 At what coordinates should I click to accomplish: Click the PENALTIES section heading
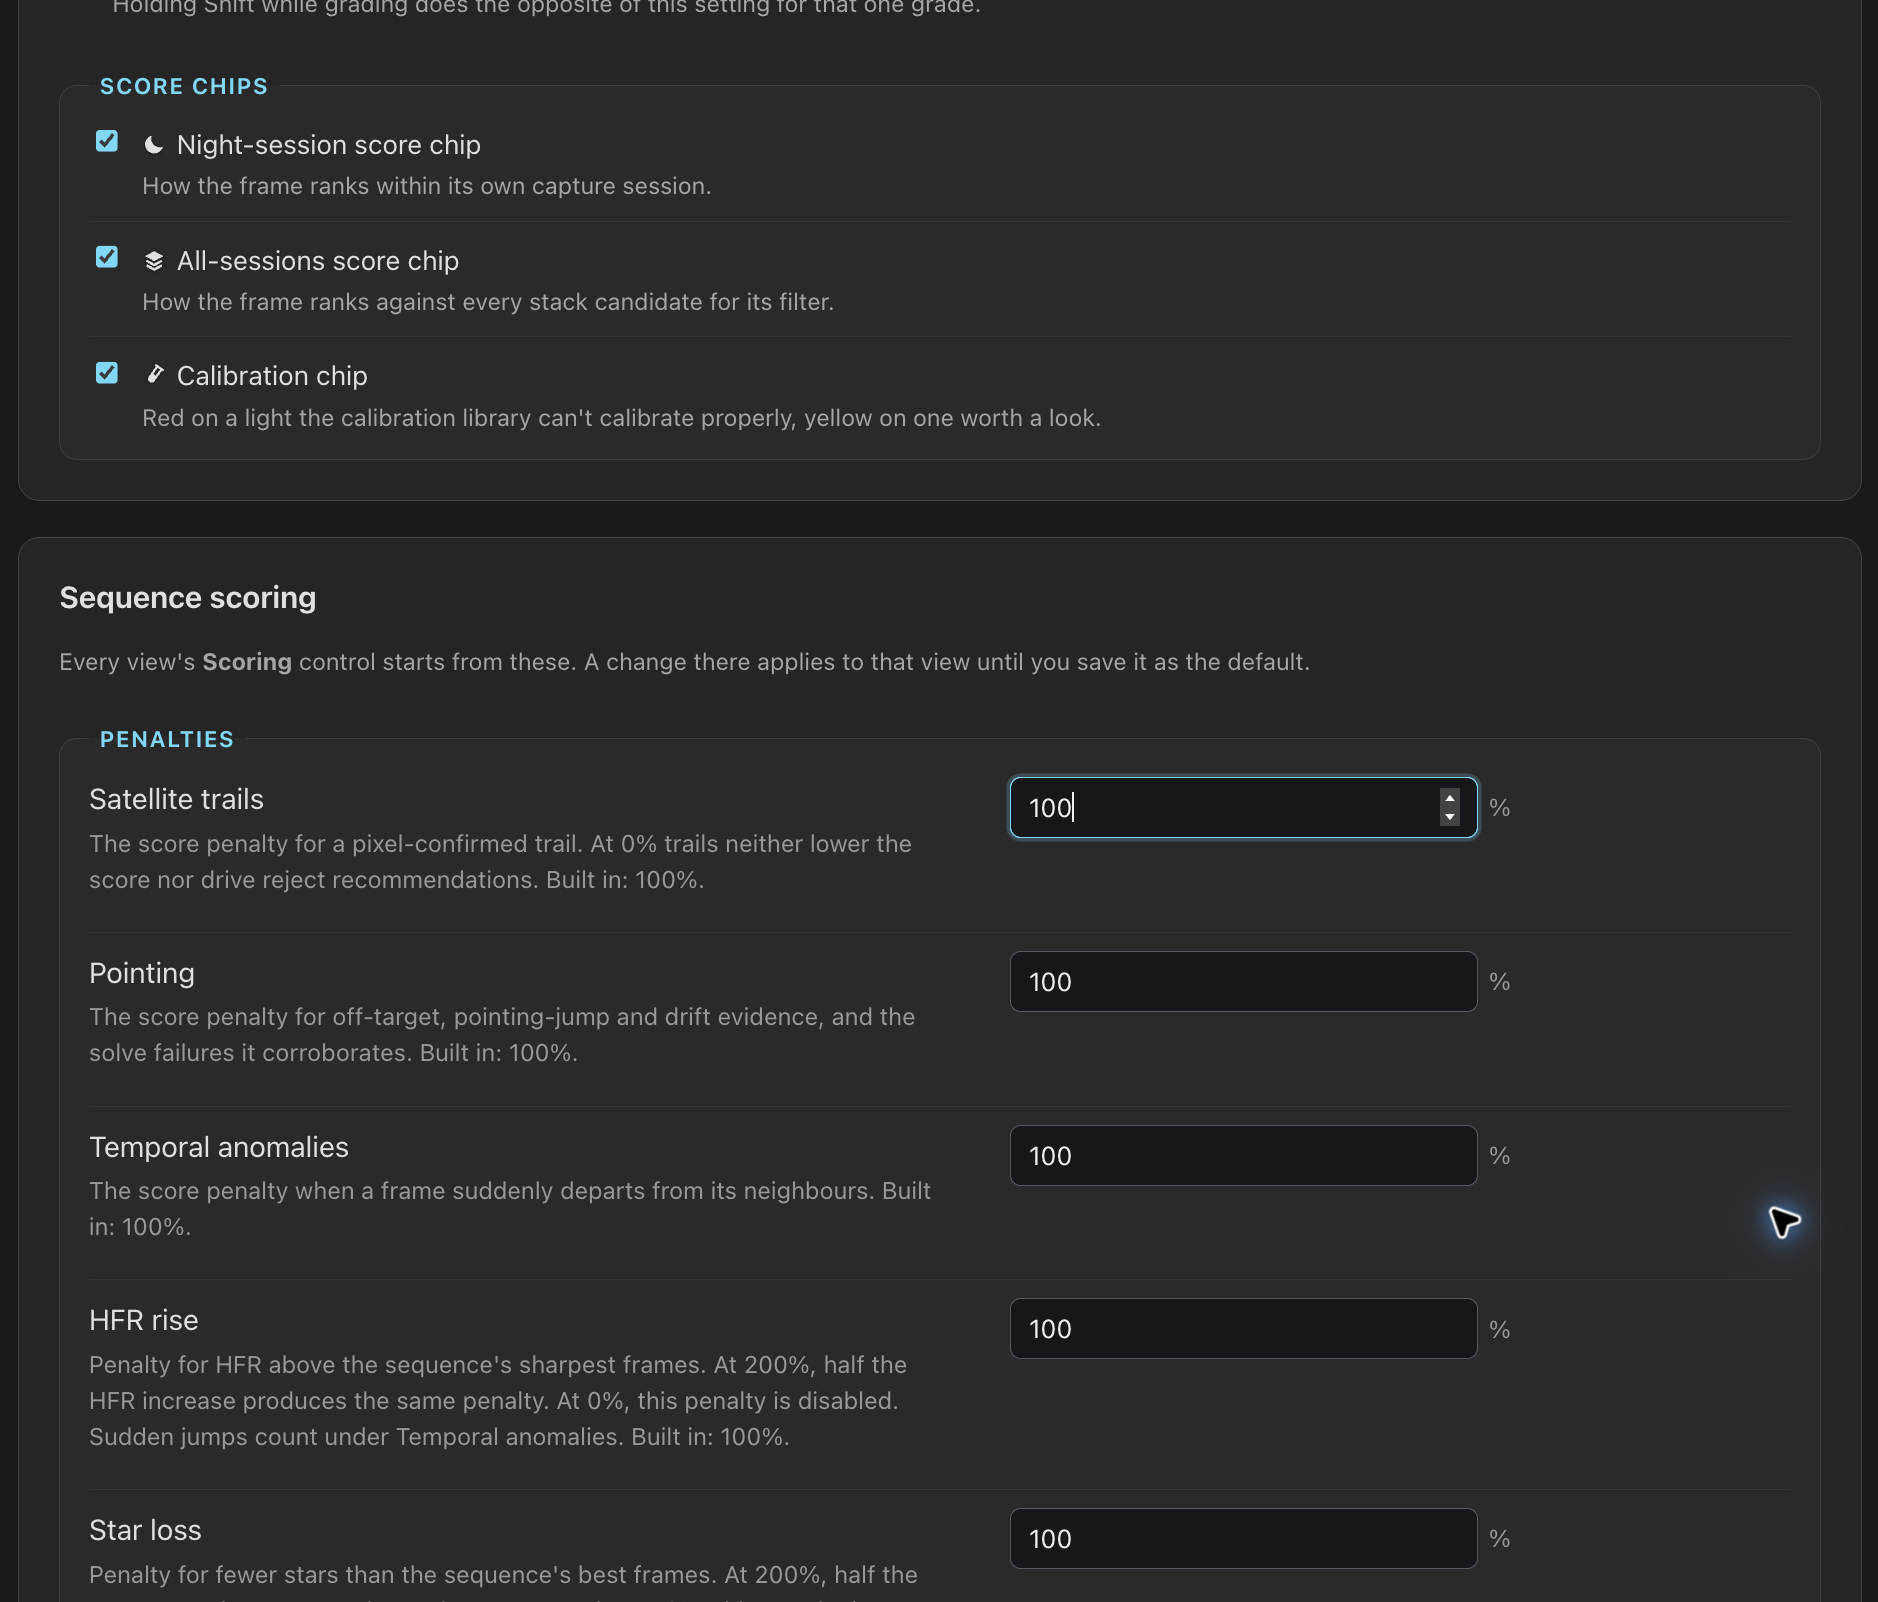tap(167, 740)
